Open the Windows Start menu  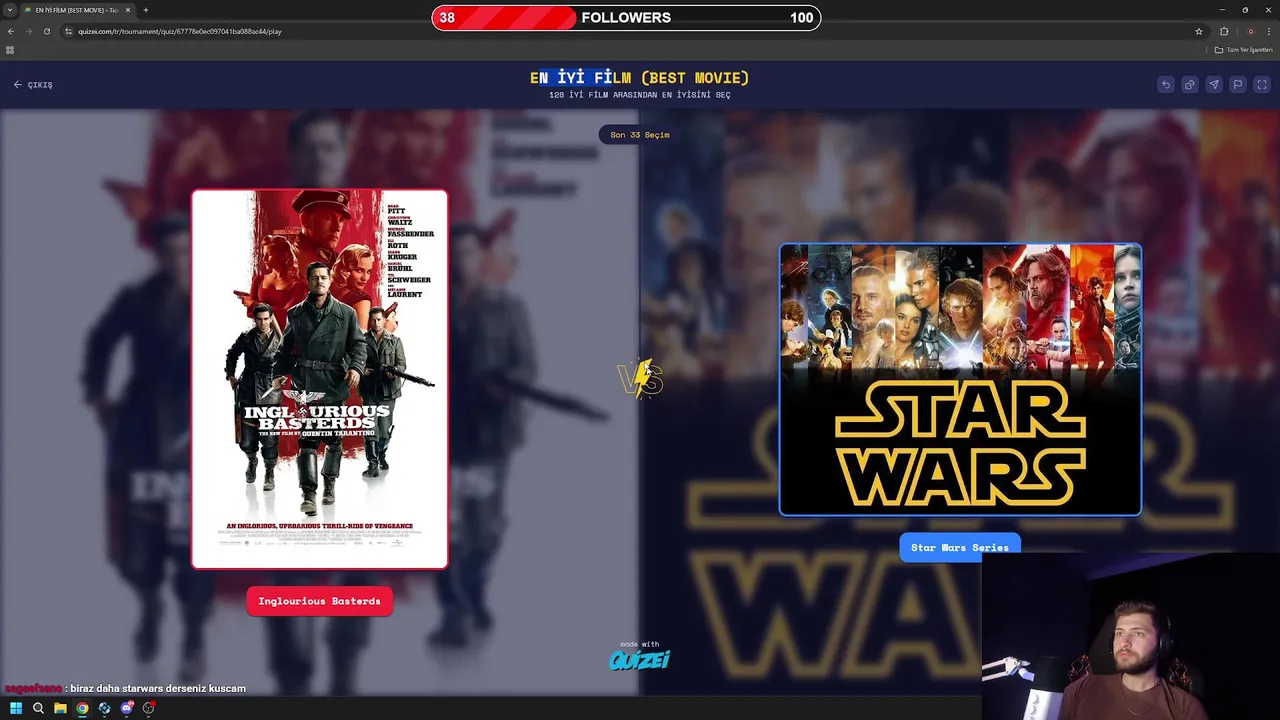(16, 708)
